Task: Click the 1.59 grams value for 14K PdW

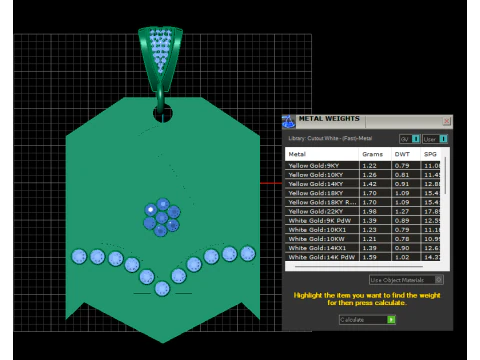Action: 369,257
